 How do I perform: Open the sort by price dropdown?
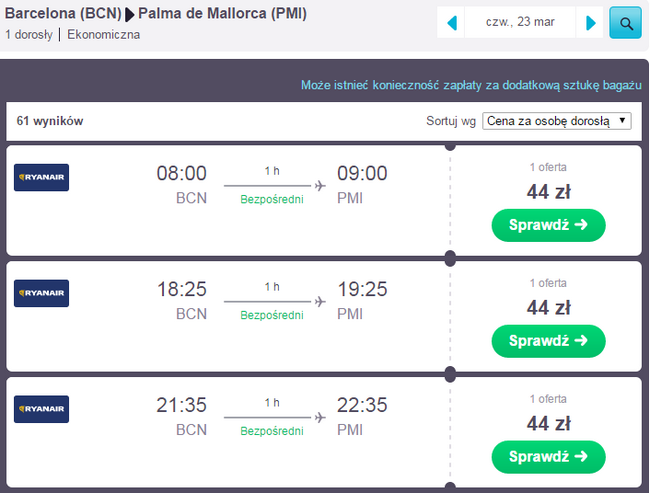pyautogui.click(x=557, y=121)
